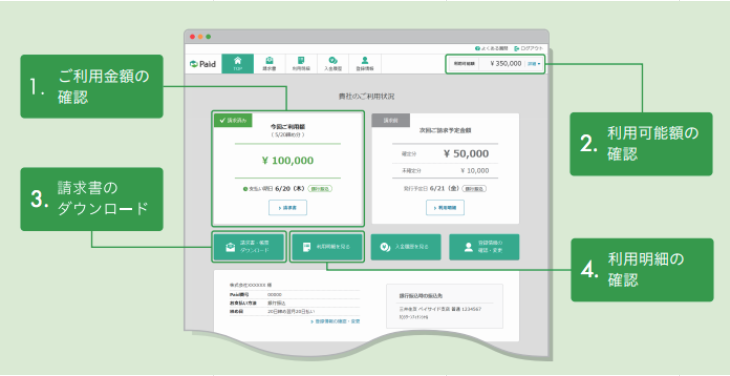Click the 貴社のご利用状況 heading
The height and width of the screenshot is (376, 730).
pyautogui.click(x=366, y=96)
